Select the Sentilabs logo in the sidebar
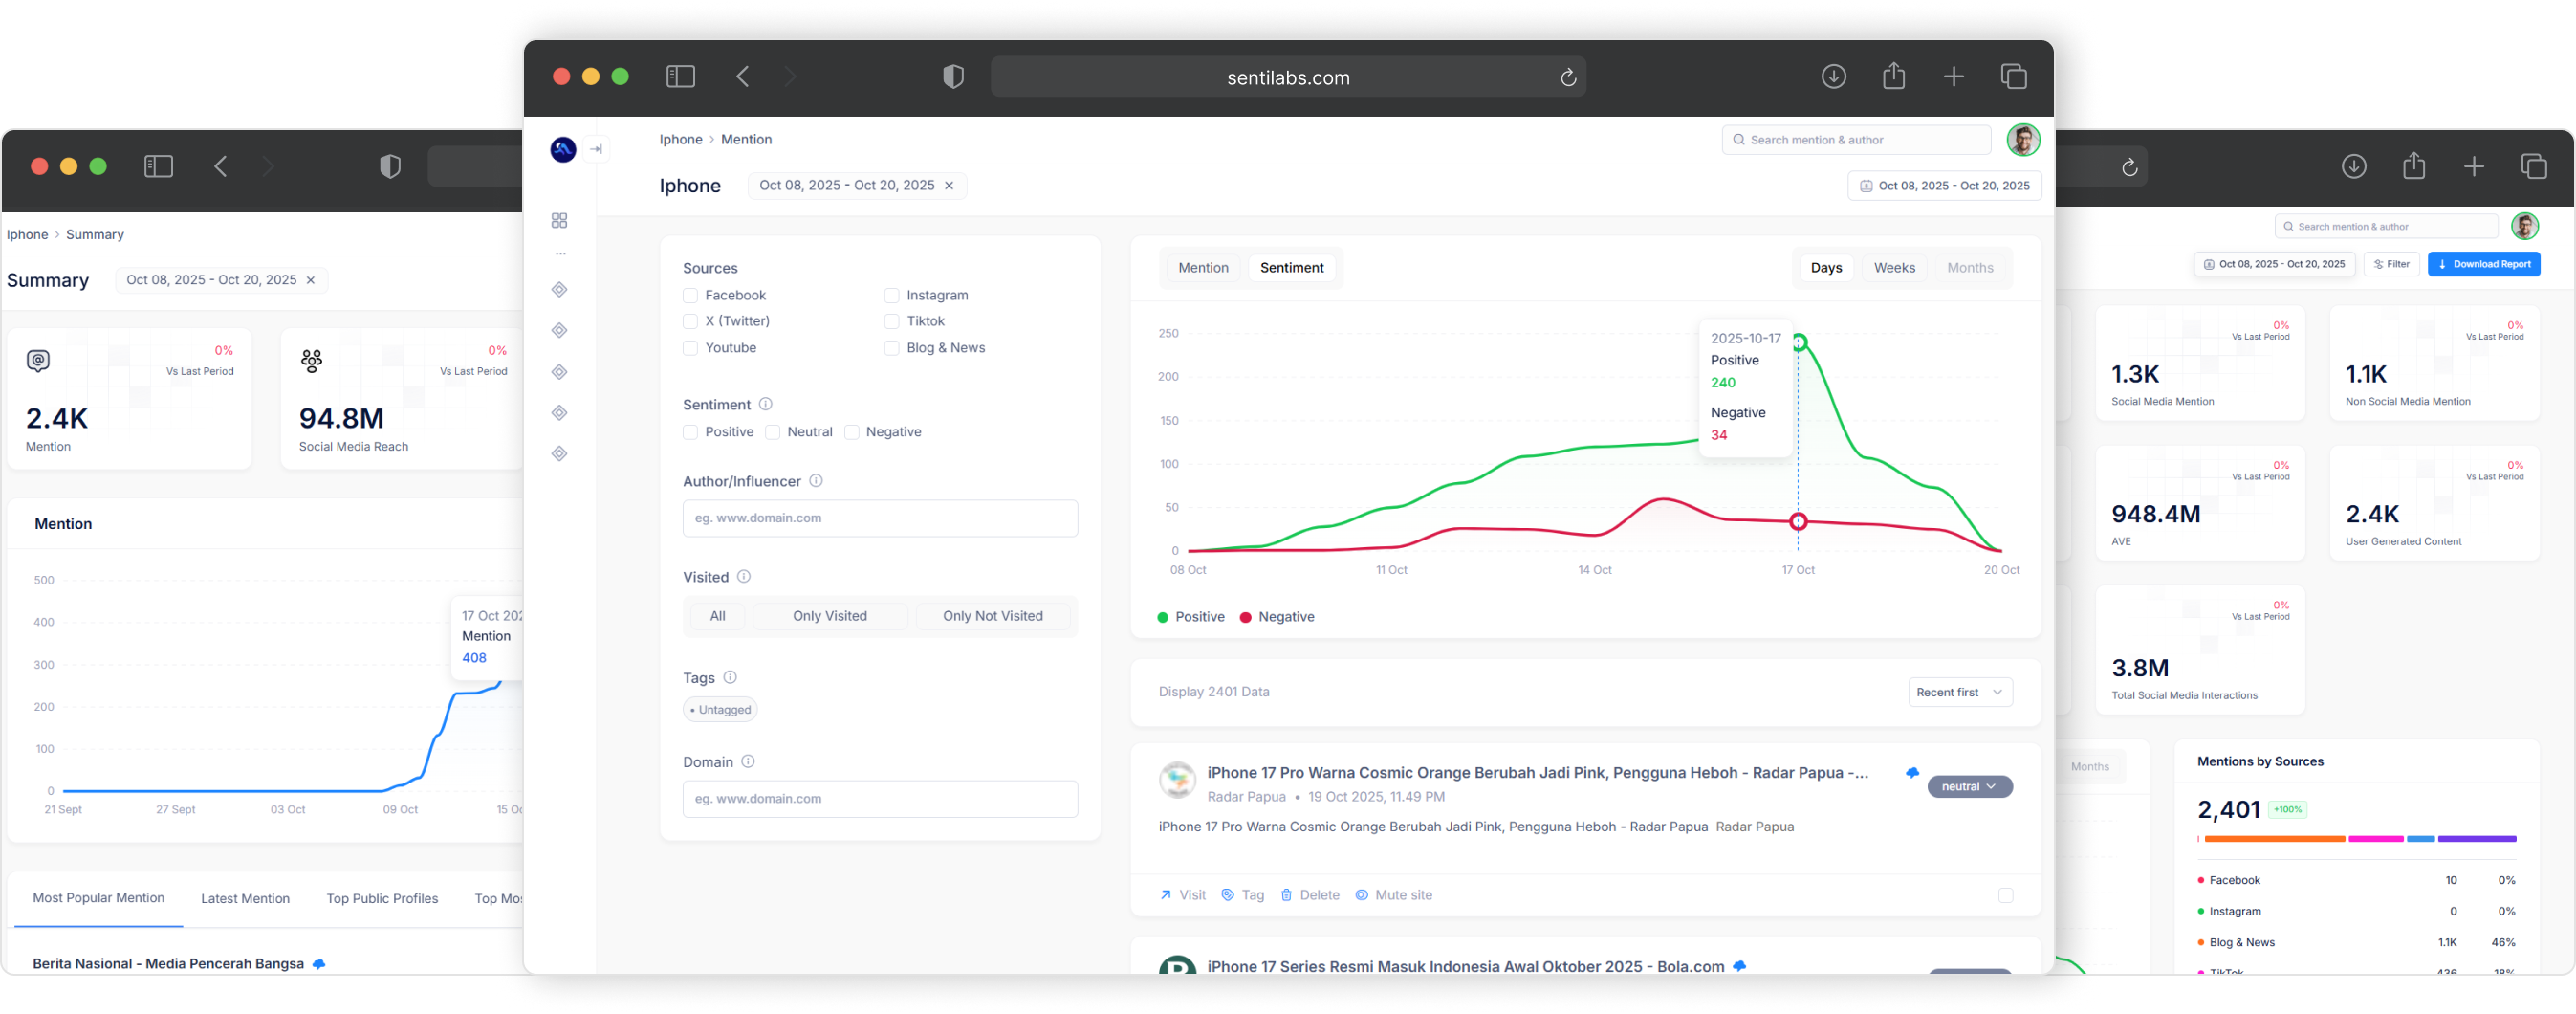Image resolution: width=2576 pixels, height=1014 pixels. 563,149
